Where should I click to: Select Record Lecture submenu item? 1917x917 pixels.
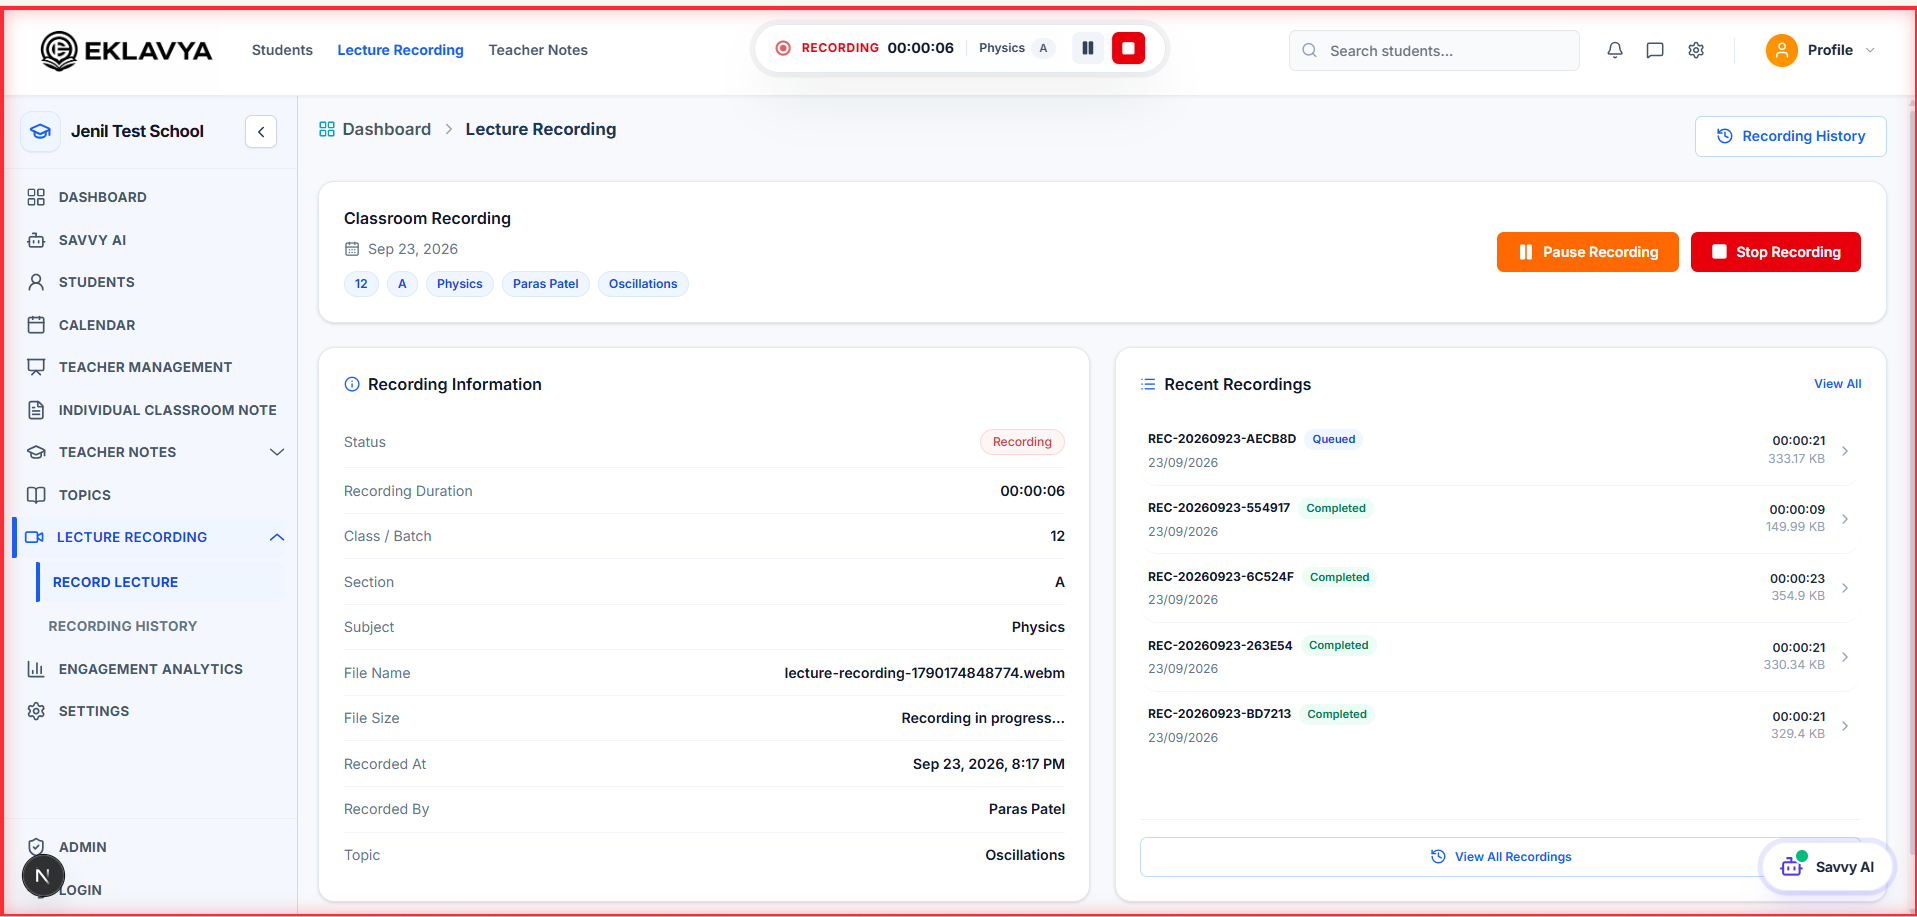(x=161, y=582)
